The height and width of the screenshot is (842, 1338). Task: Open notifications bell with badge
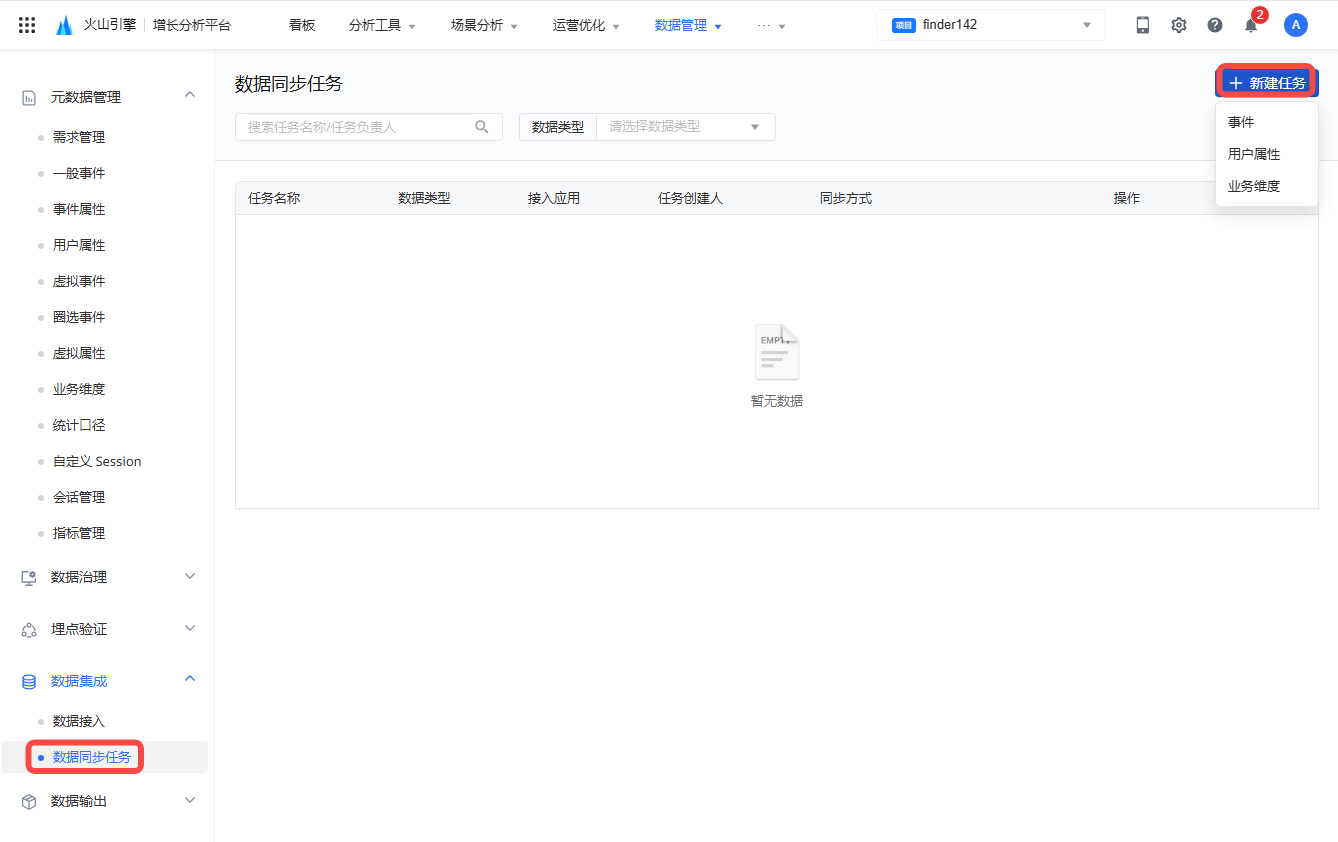[x=1251, y=25]
